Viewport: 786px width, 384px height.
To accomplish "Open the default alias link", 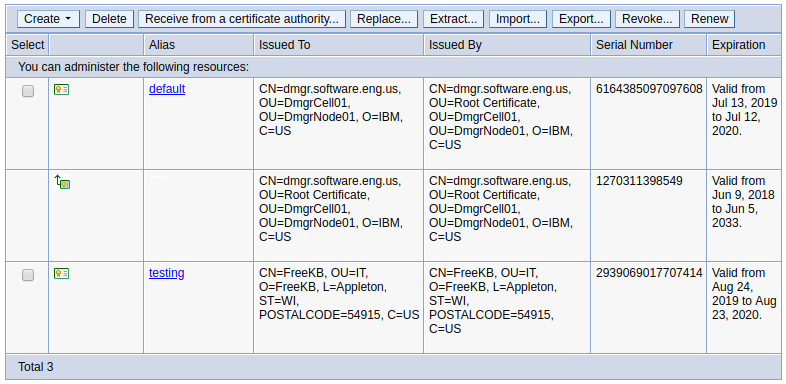I will click(x=167, y=89).
